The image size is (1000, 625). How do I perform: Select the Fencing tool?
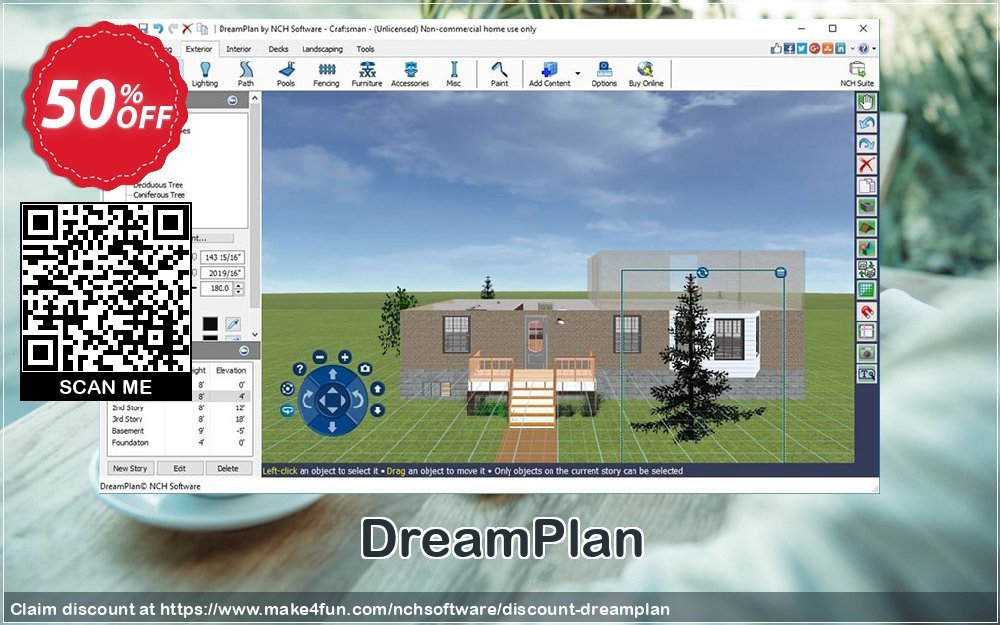coord(326,74)
